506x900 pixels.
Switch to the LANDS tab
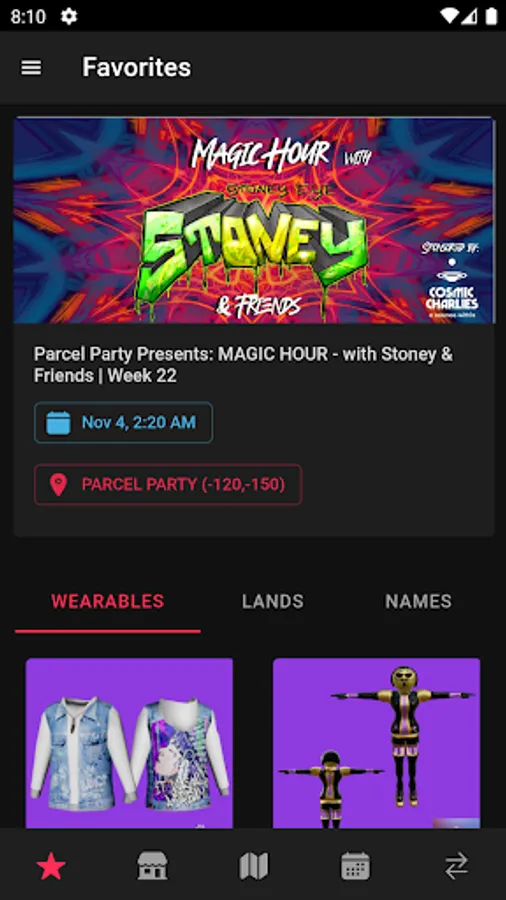[273, 602]
